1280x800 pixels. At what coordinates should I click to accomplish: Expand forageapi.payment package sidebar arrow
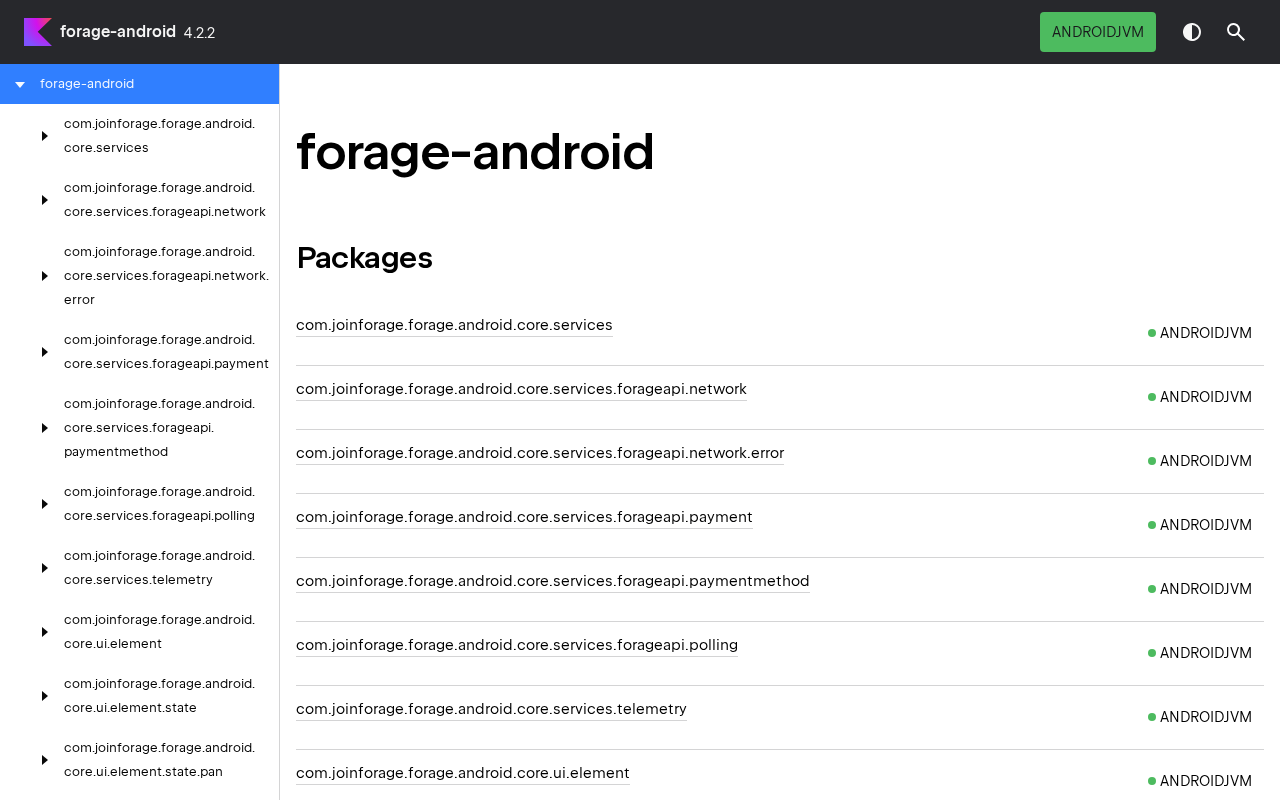point(44,352)
